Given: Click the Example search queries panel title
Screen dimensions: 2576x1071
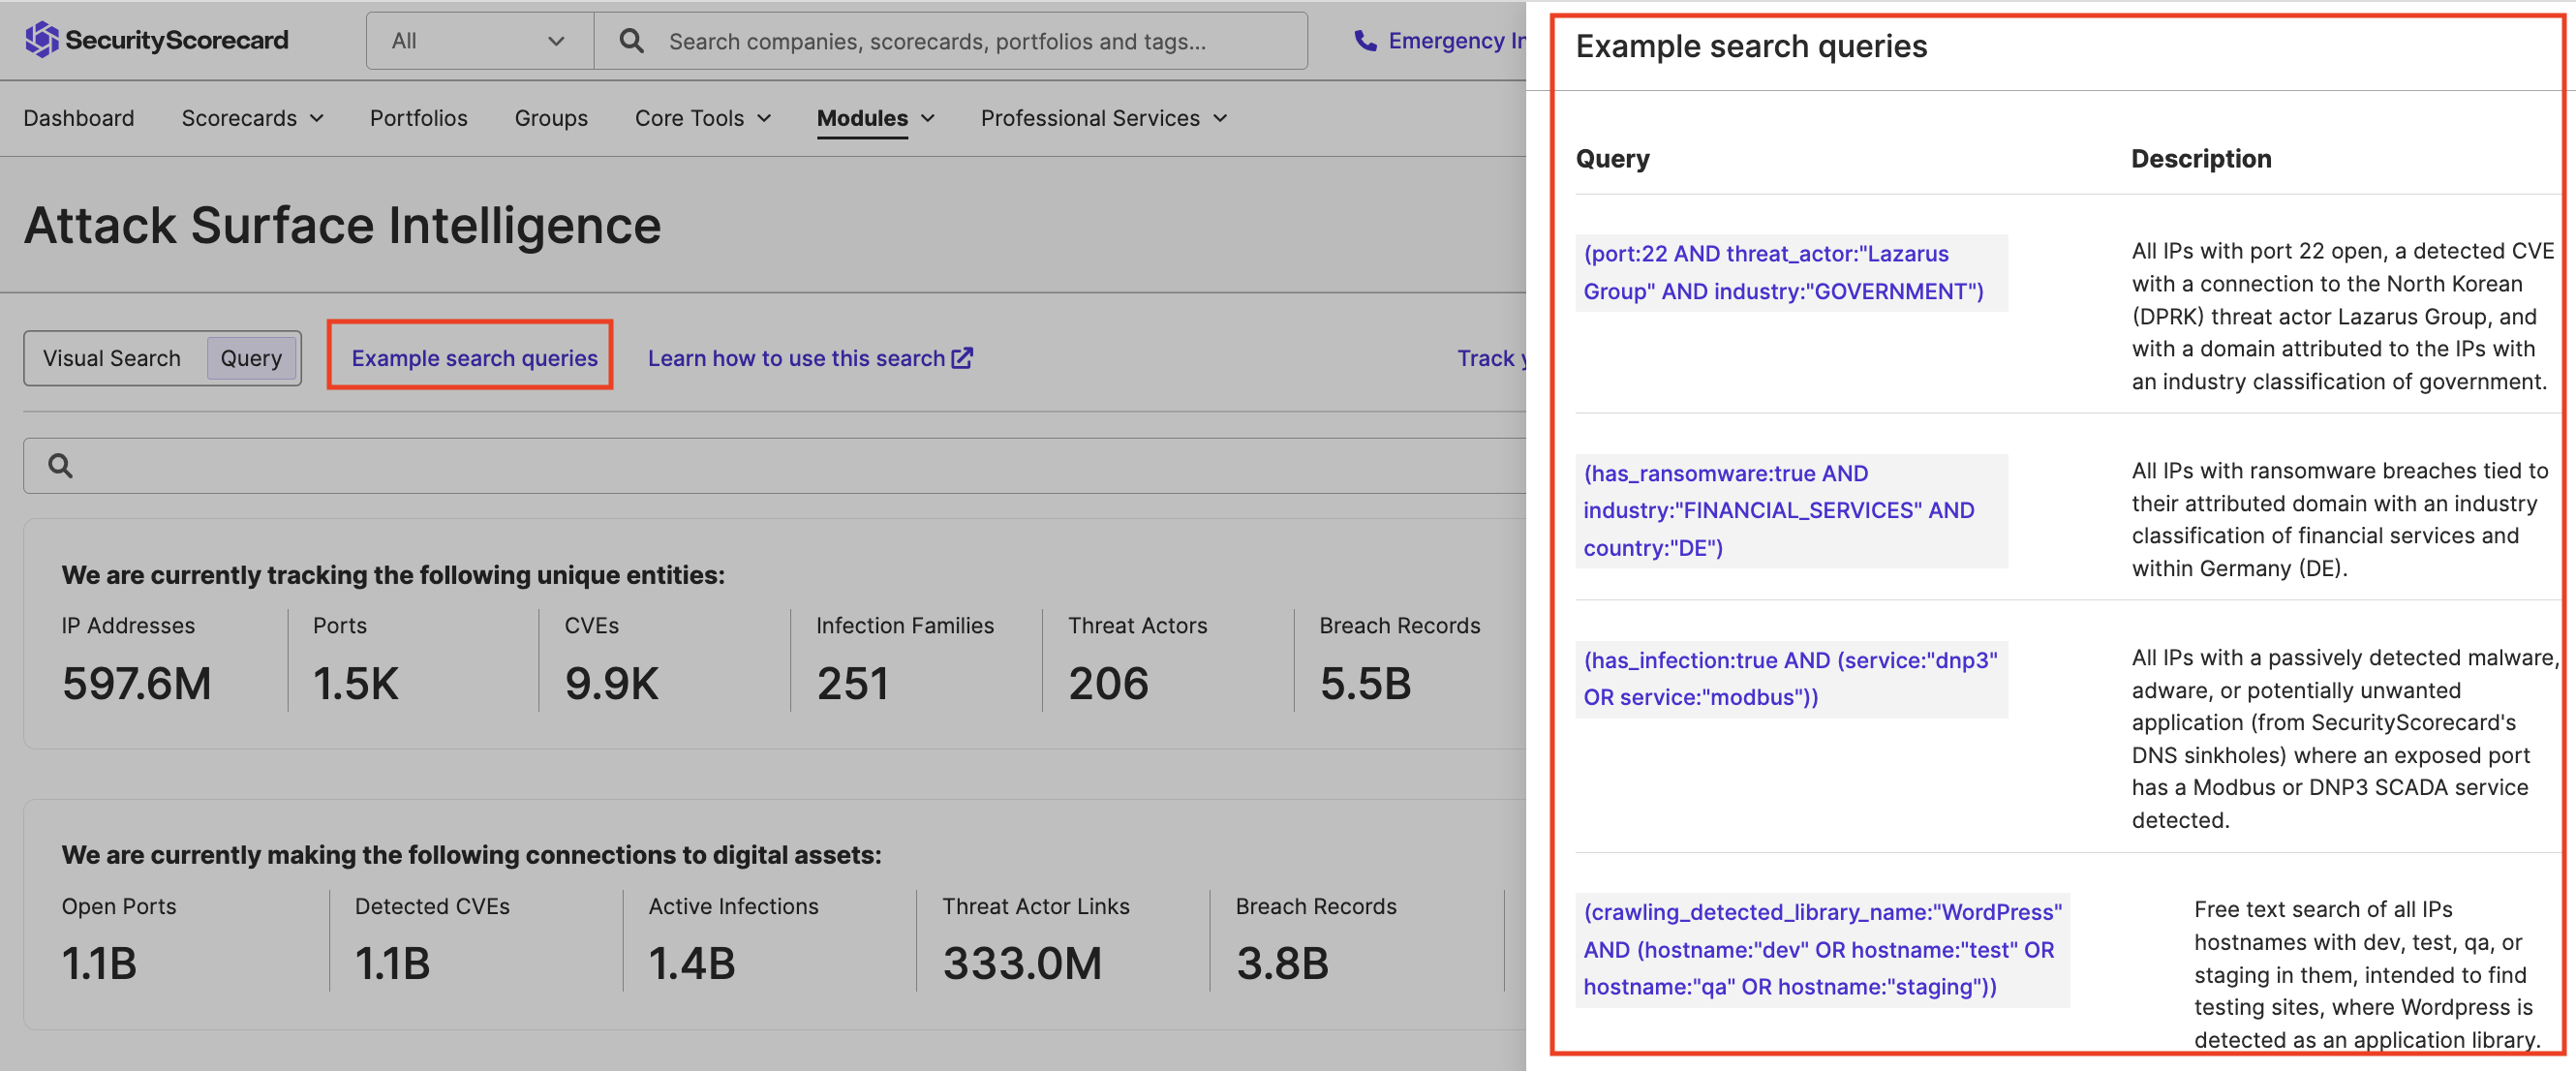Looking at the screenshot, I should click(x=1751, y=46).
